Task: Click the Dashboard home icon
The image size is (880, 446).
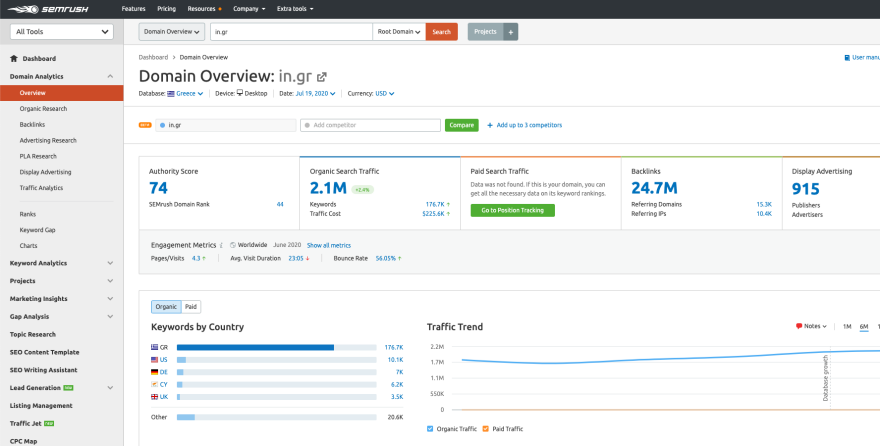Action: (x=14, y=59)
